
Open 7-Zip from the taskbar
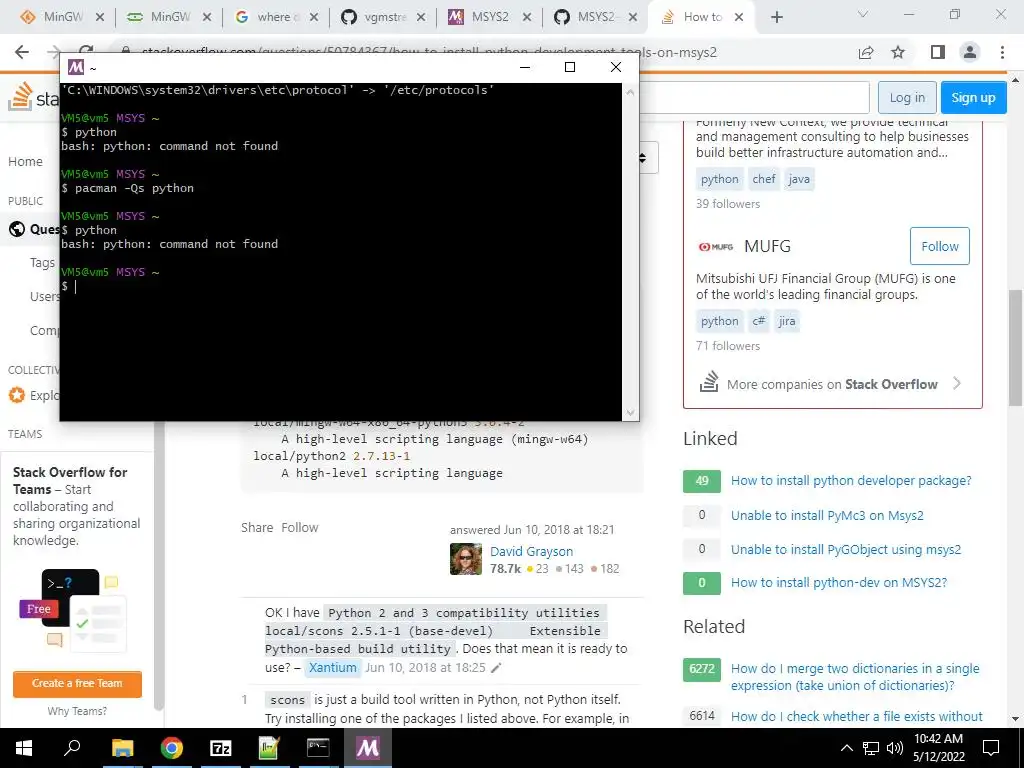(x=220, y=748)
